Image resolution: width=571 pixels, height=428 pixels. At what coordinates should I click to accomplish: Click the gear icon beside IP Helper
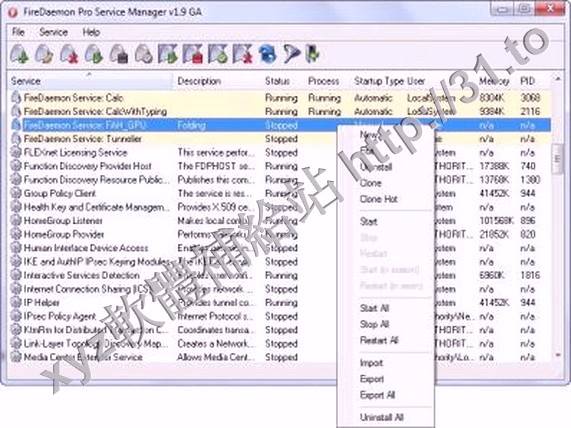(16, 302)
